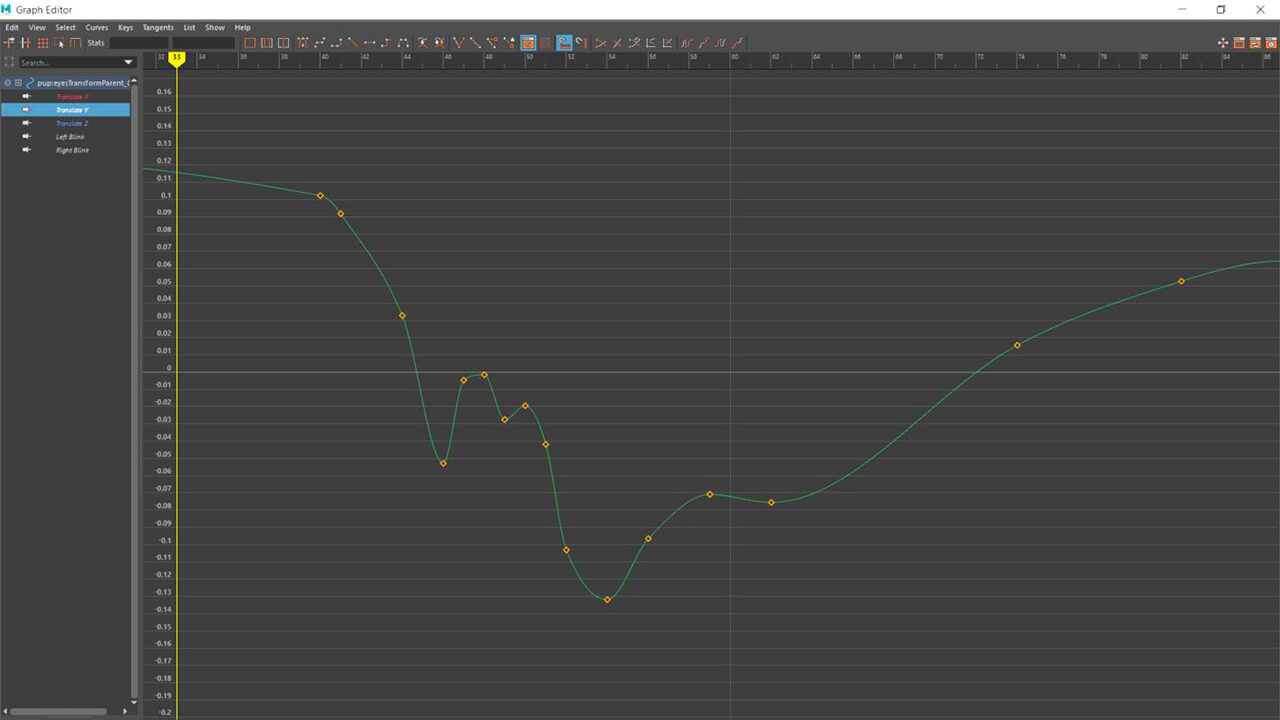1280x720 pixels.
Task: Toggle the mute icon beside Translate X
Action: pos(27,96)
